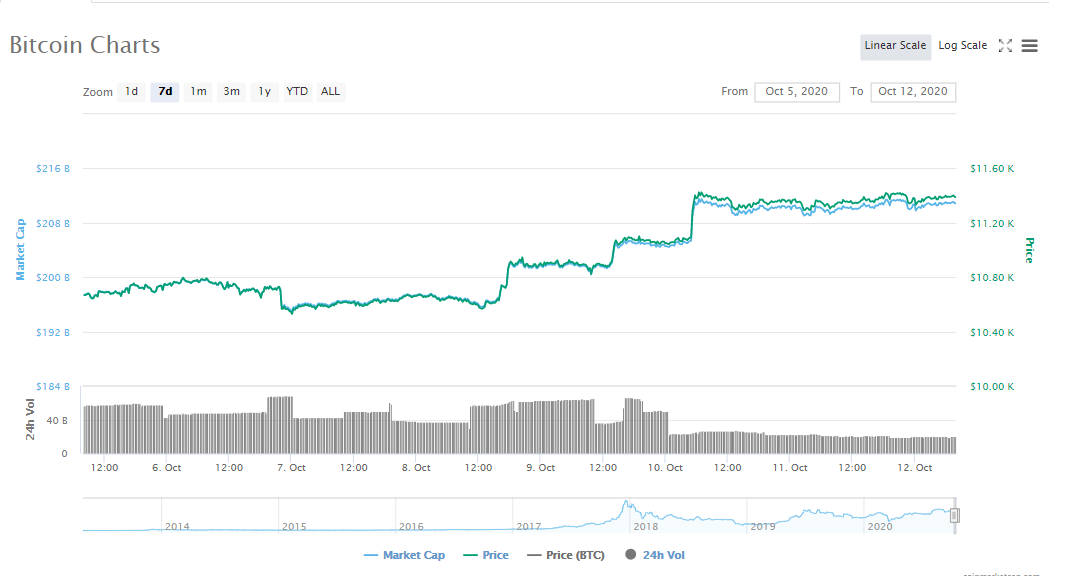Click the price line near 10. Oct

coord(666,242)
